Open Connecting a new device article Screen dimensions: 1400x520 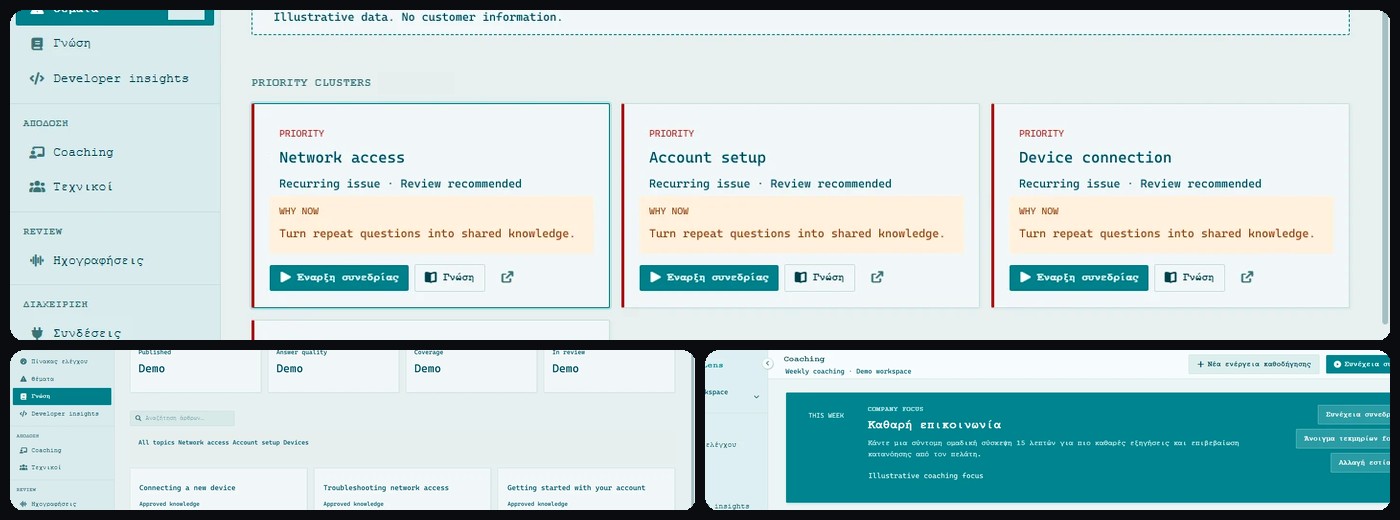[218, 489]
